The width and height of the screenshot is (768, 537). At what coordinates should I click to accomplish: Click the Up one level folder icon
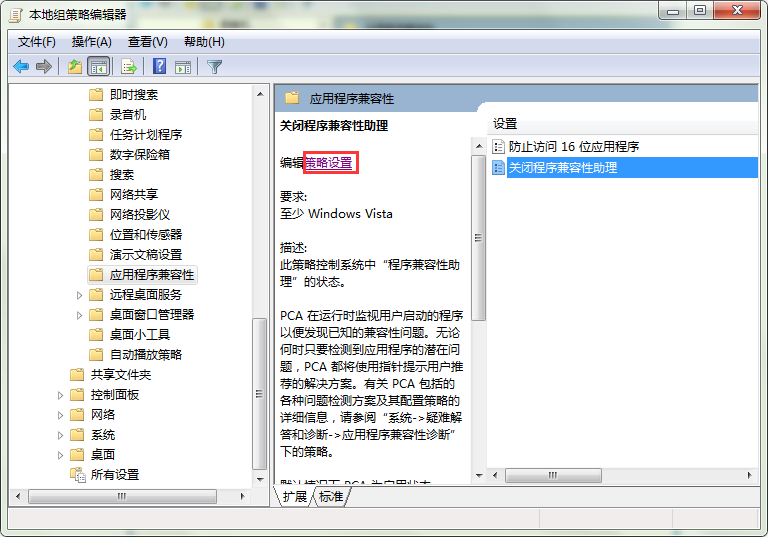pyautogui.click(x=74, y=67)
